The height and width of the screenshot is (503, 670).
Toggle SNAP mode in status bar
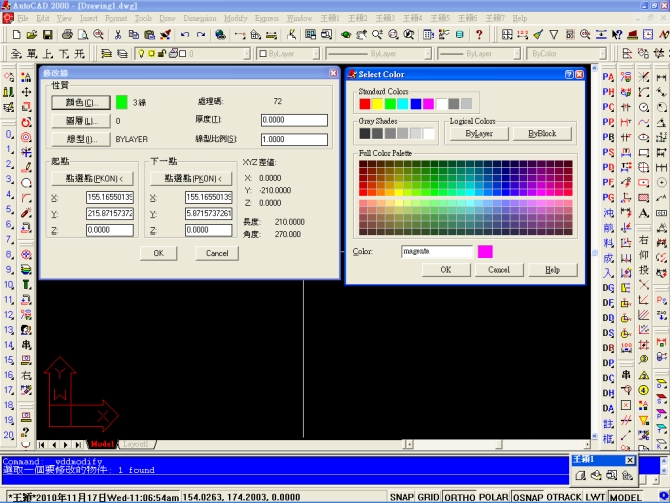click(401, 497)
